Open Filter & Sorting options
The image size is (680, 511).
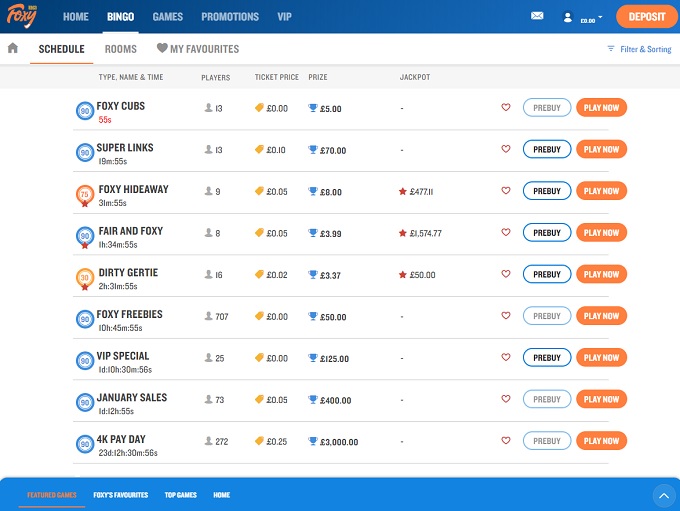639,49
